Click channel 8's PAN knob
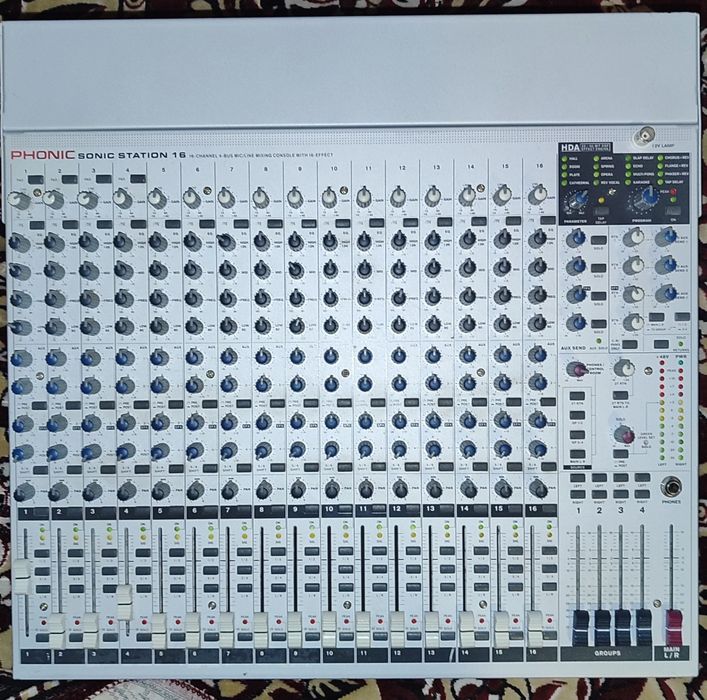 tap(263, 488)
